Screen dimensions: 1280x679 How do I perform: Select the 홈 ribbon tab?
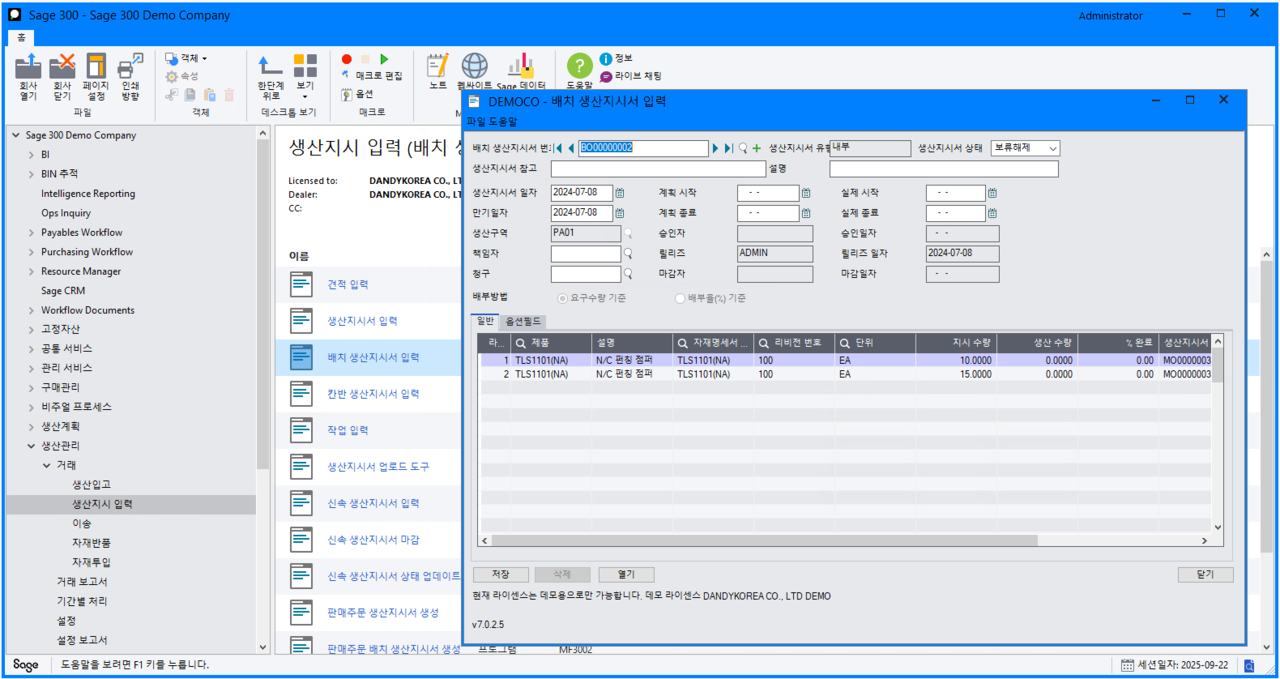[x=21, y=37]
